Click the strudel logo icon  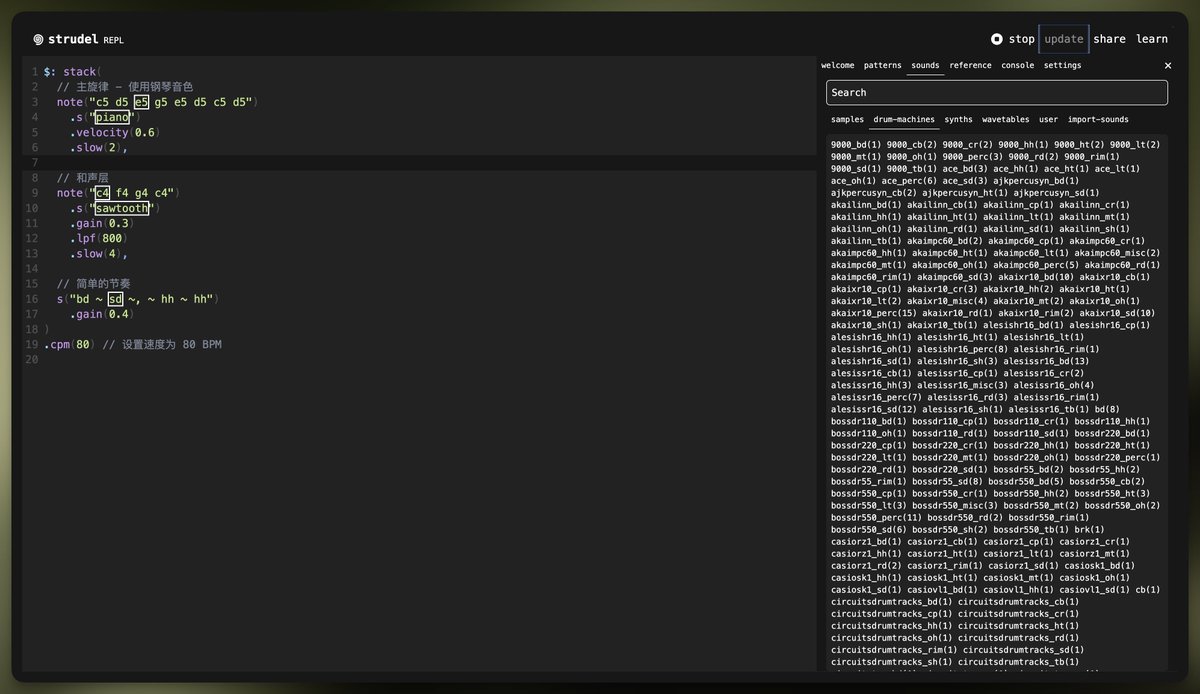[38, 40]
